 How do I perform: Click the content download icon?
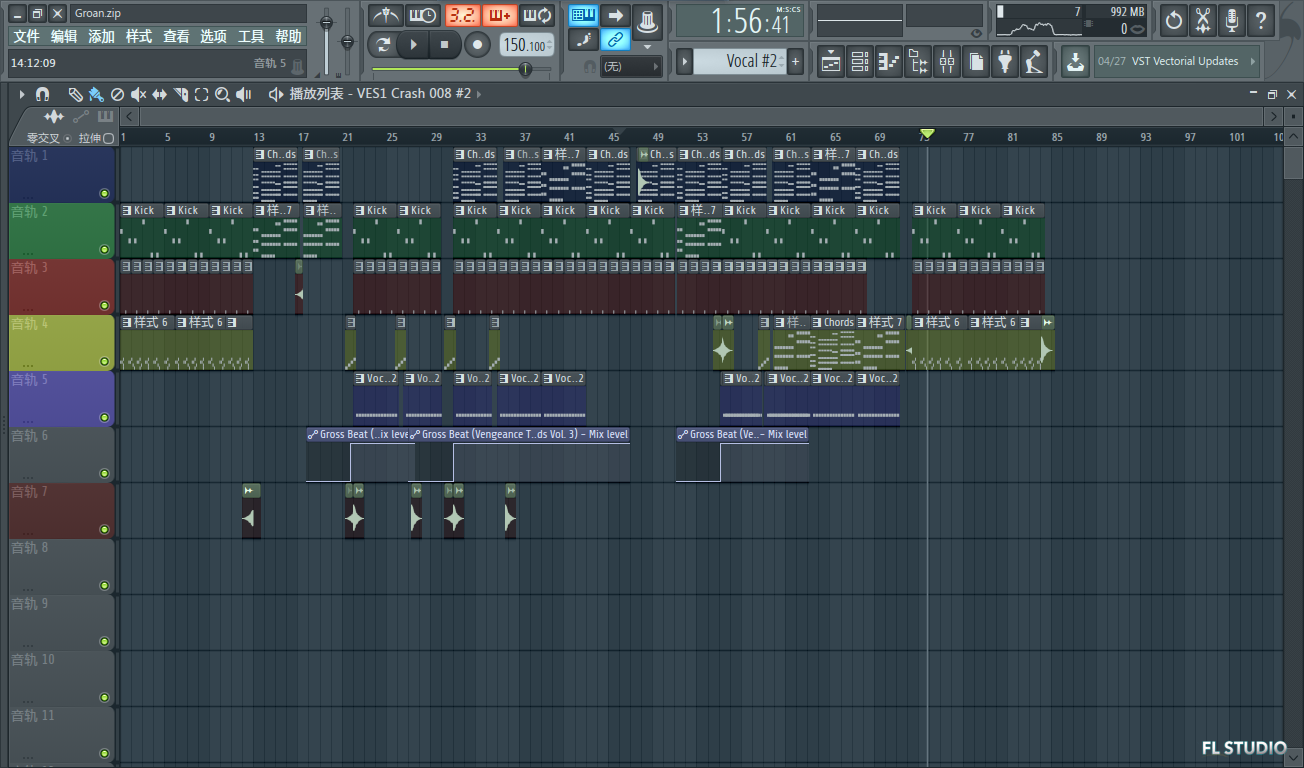tap(1074, 62)
